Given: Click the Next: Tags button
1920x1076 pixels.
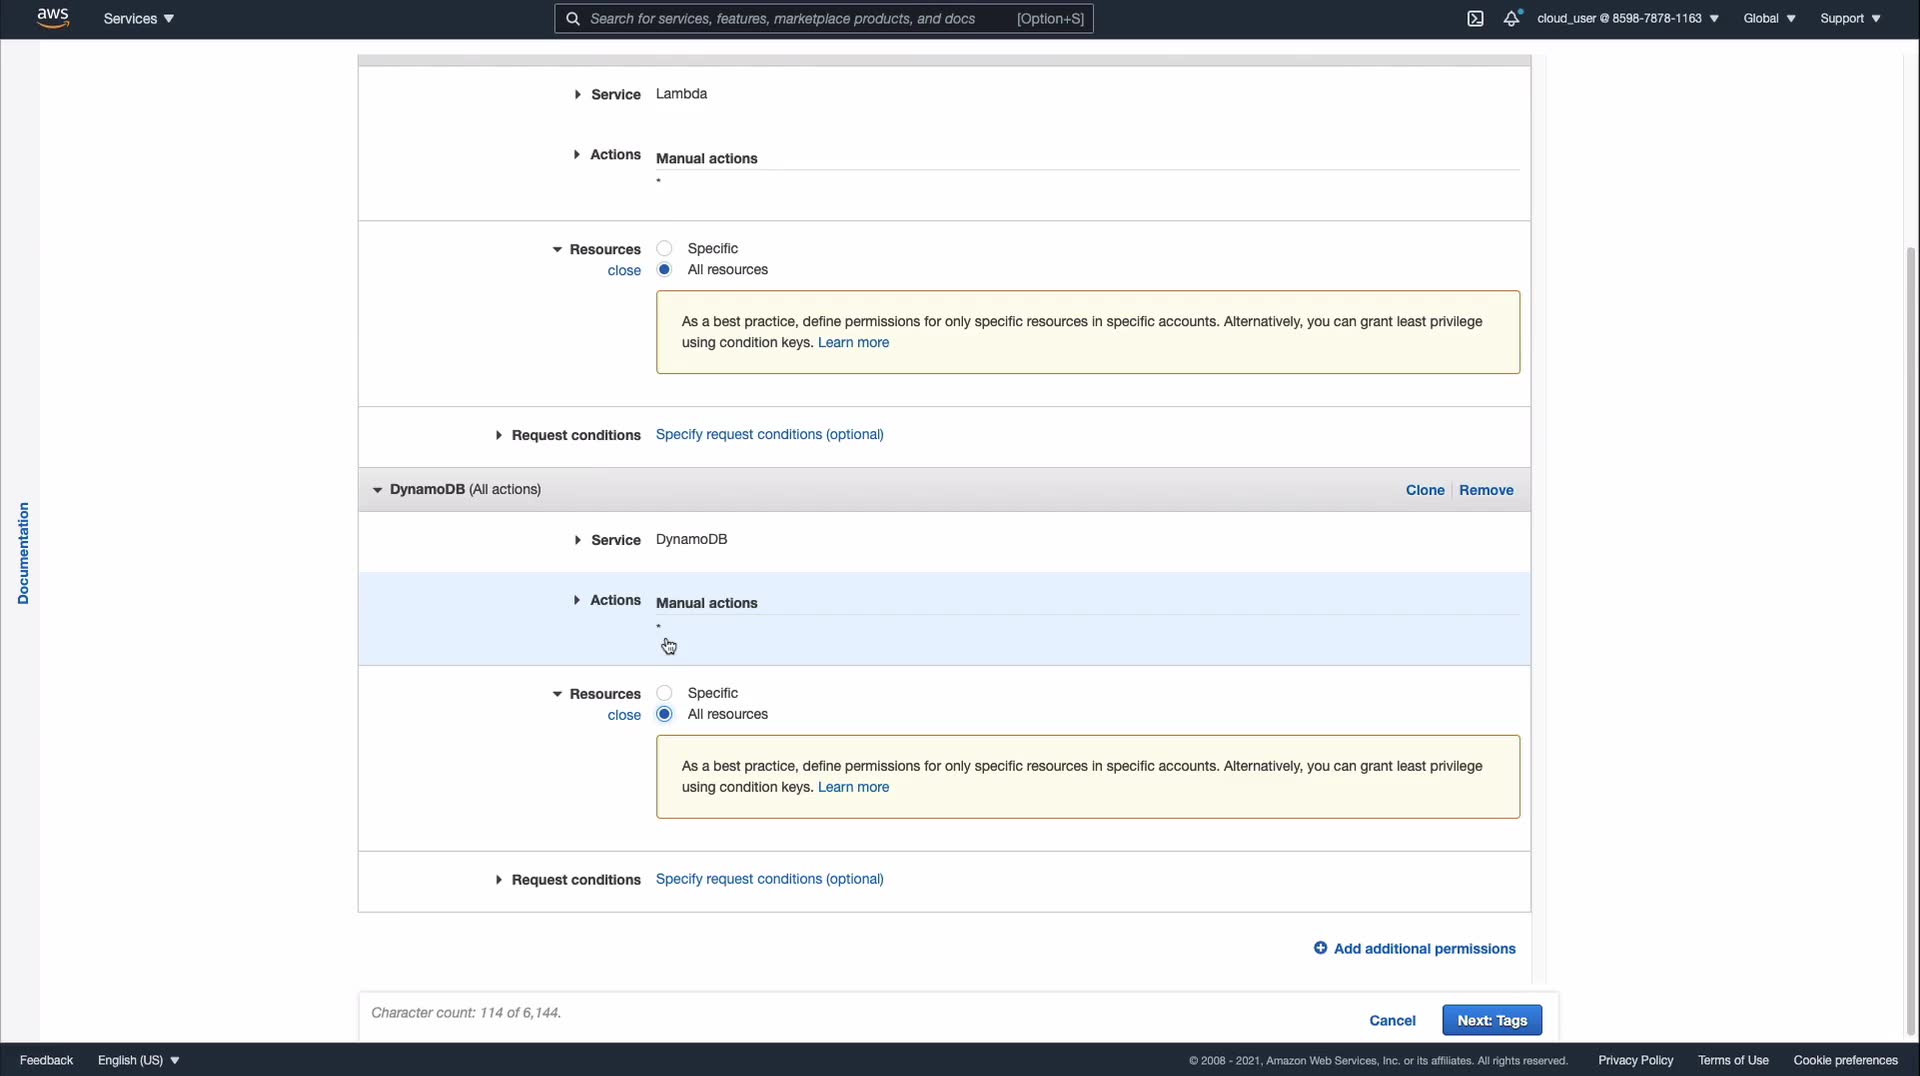Looking at the screenshot, I should point(1491,1020).
